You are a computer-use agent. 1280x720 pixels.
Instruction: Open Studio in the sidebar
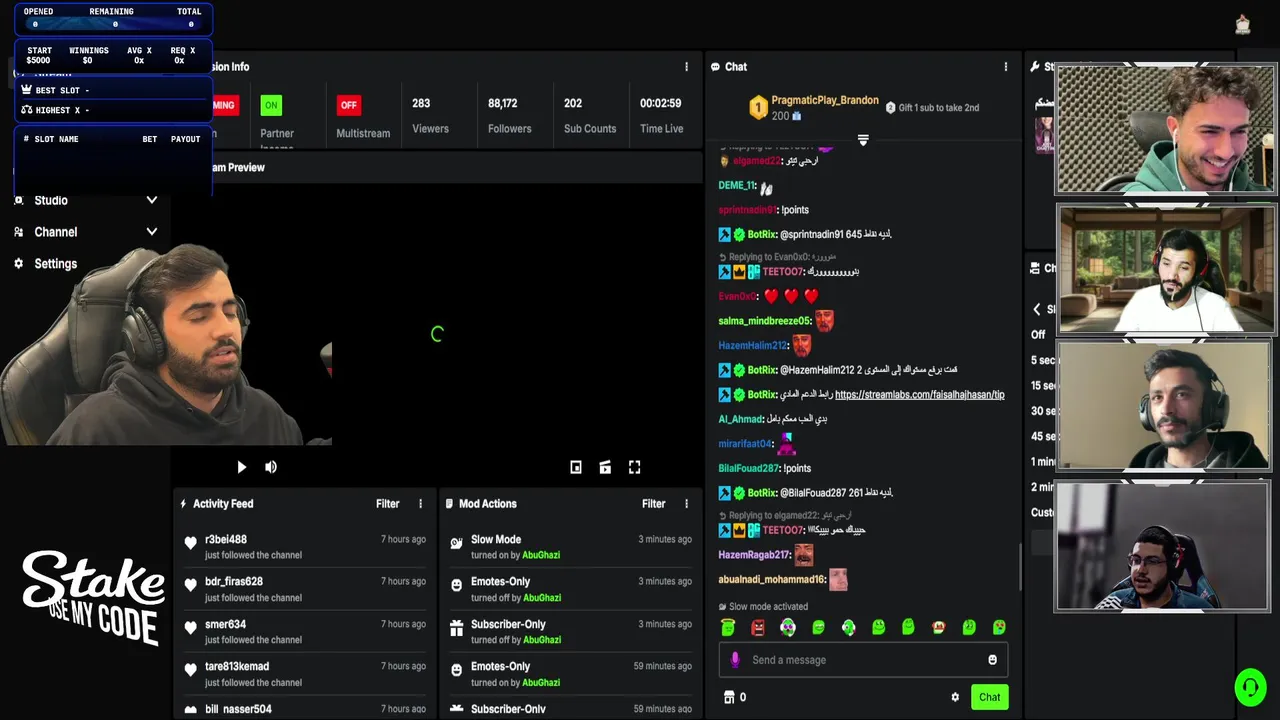[x=51, y=200]
